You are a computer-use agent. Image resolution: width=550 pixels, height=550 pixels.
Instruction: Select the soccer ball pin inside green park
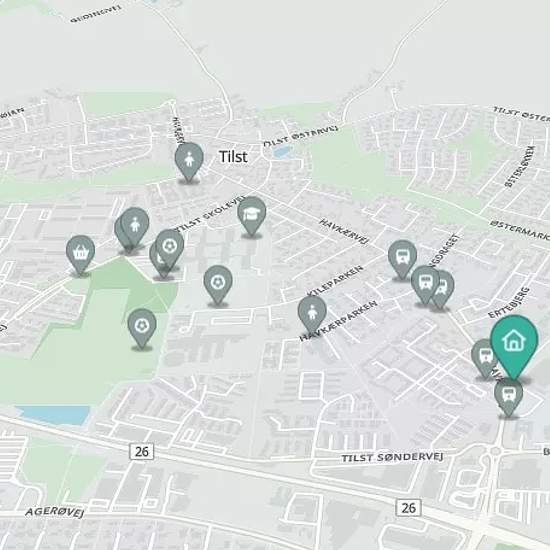pyautogui.click(x=142, y=328)
